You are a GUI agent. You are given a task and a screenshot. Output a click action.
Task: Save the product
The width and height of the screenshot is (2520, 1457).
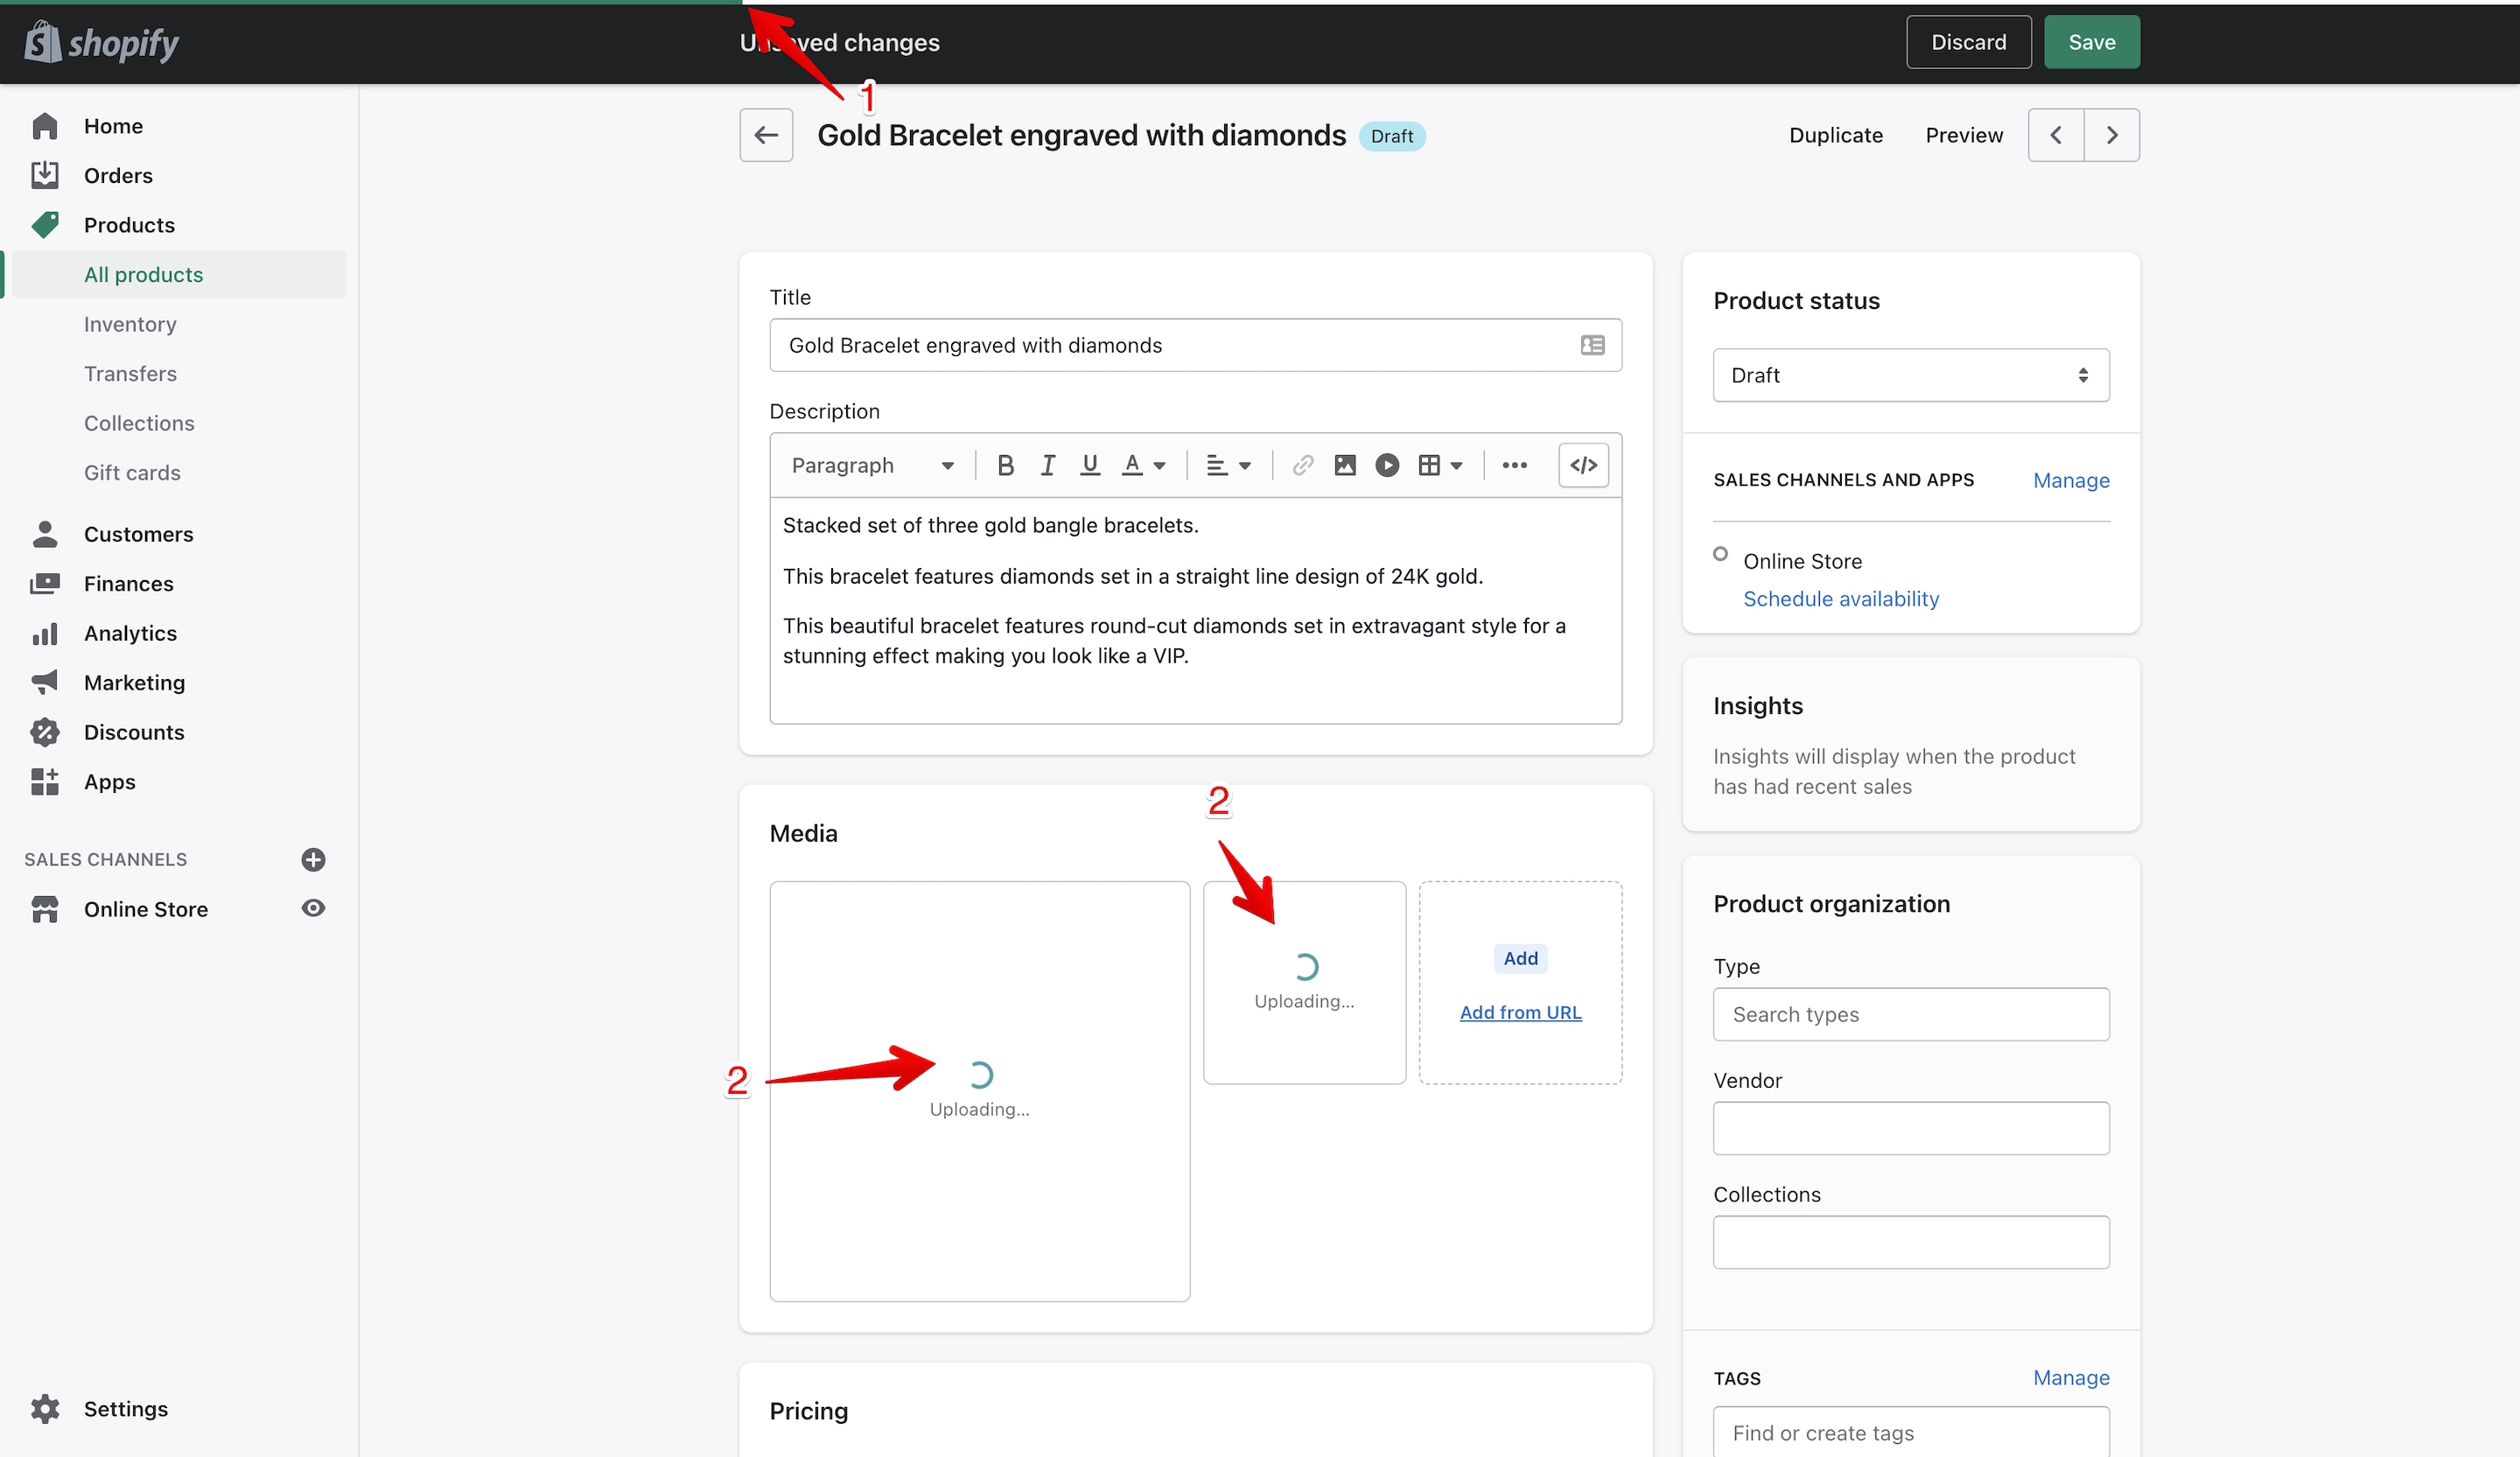tap(2091, 42)
